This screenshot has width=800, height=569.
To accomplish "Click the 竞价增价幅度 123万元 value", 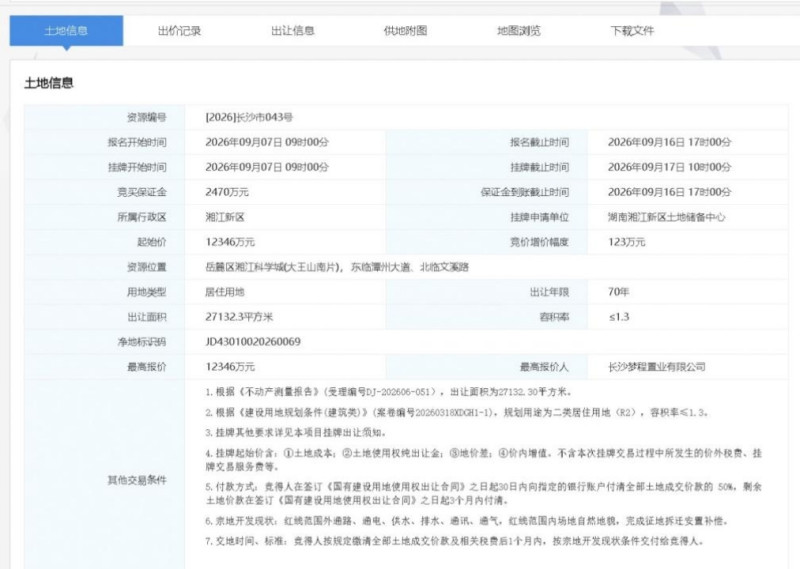I will click(x=627, y=242).
